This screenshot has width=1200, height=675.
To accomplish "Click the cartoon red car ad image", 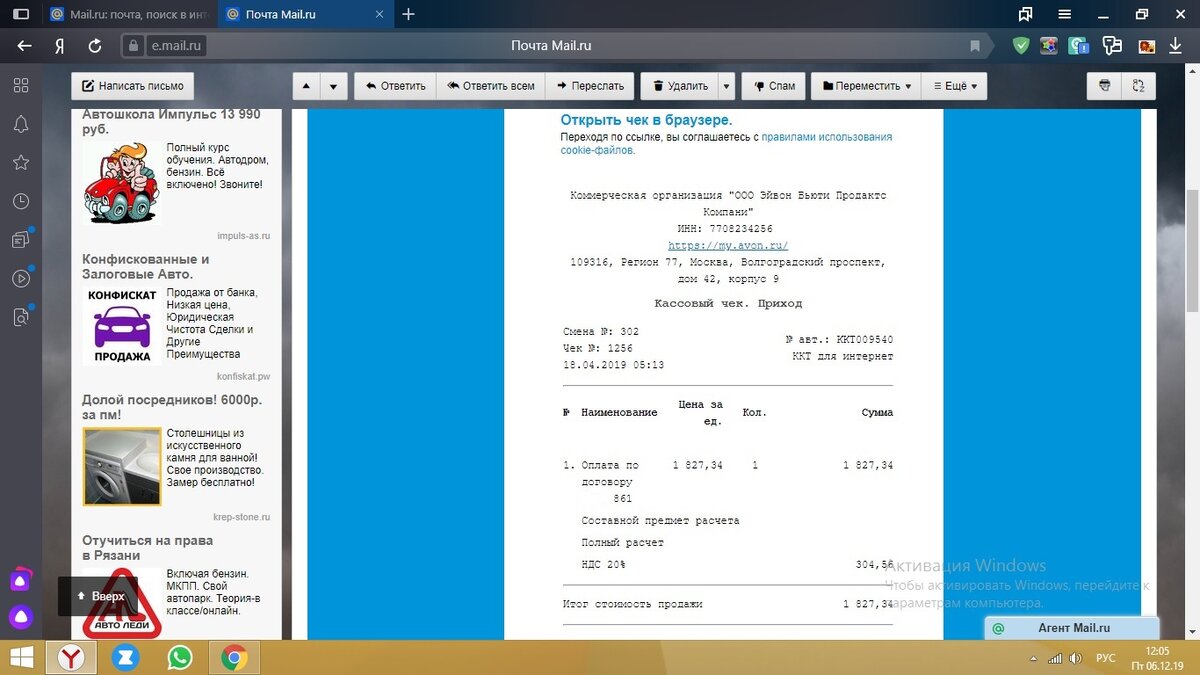I will [121, 182].
